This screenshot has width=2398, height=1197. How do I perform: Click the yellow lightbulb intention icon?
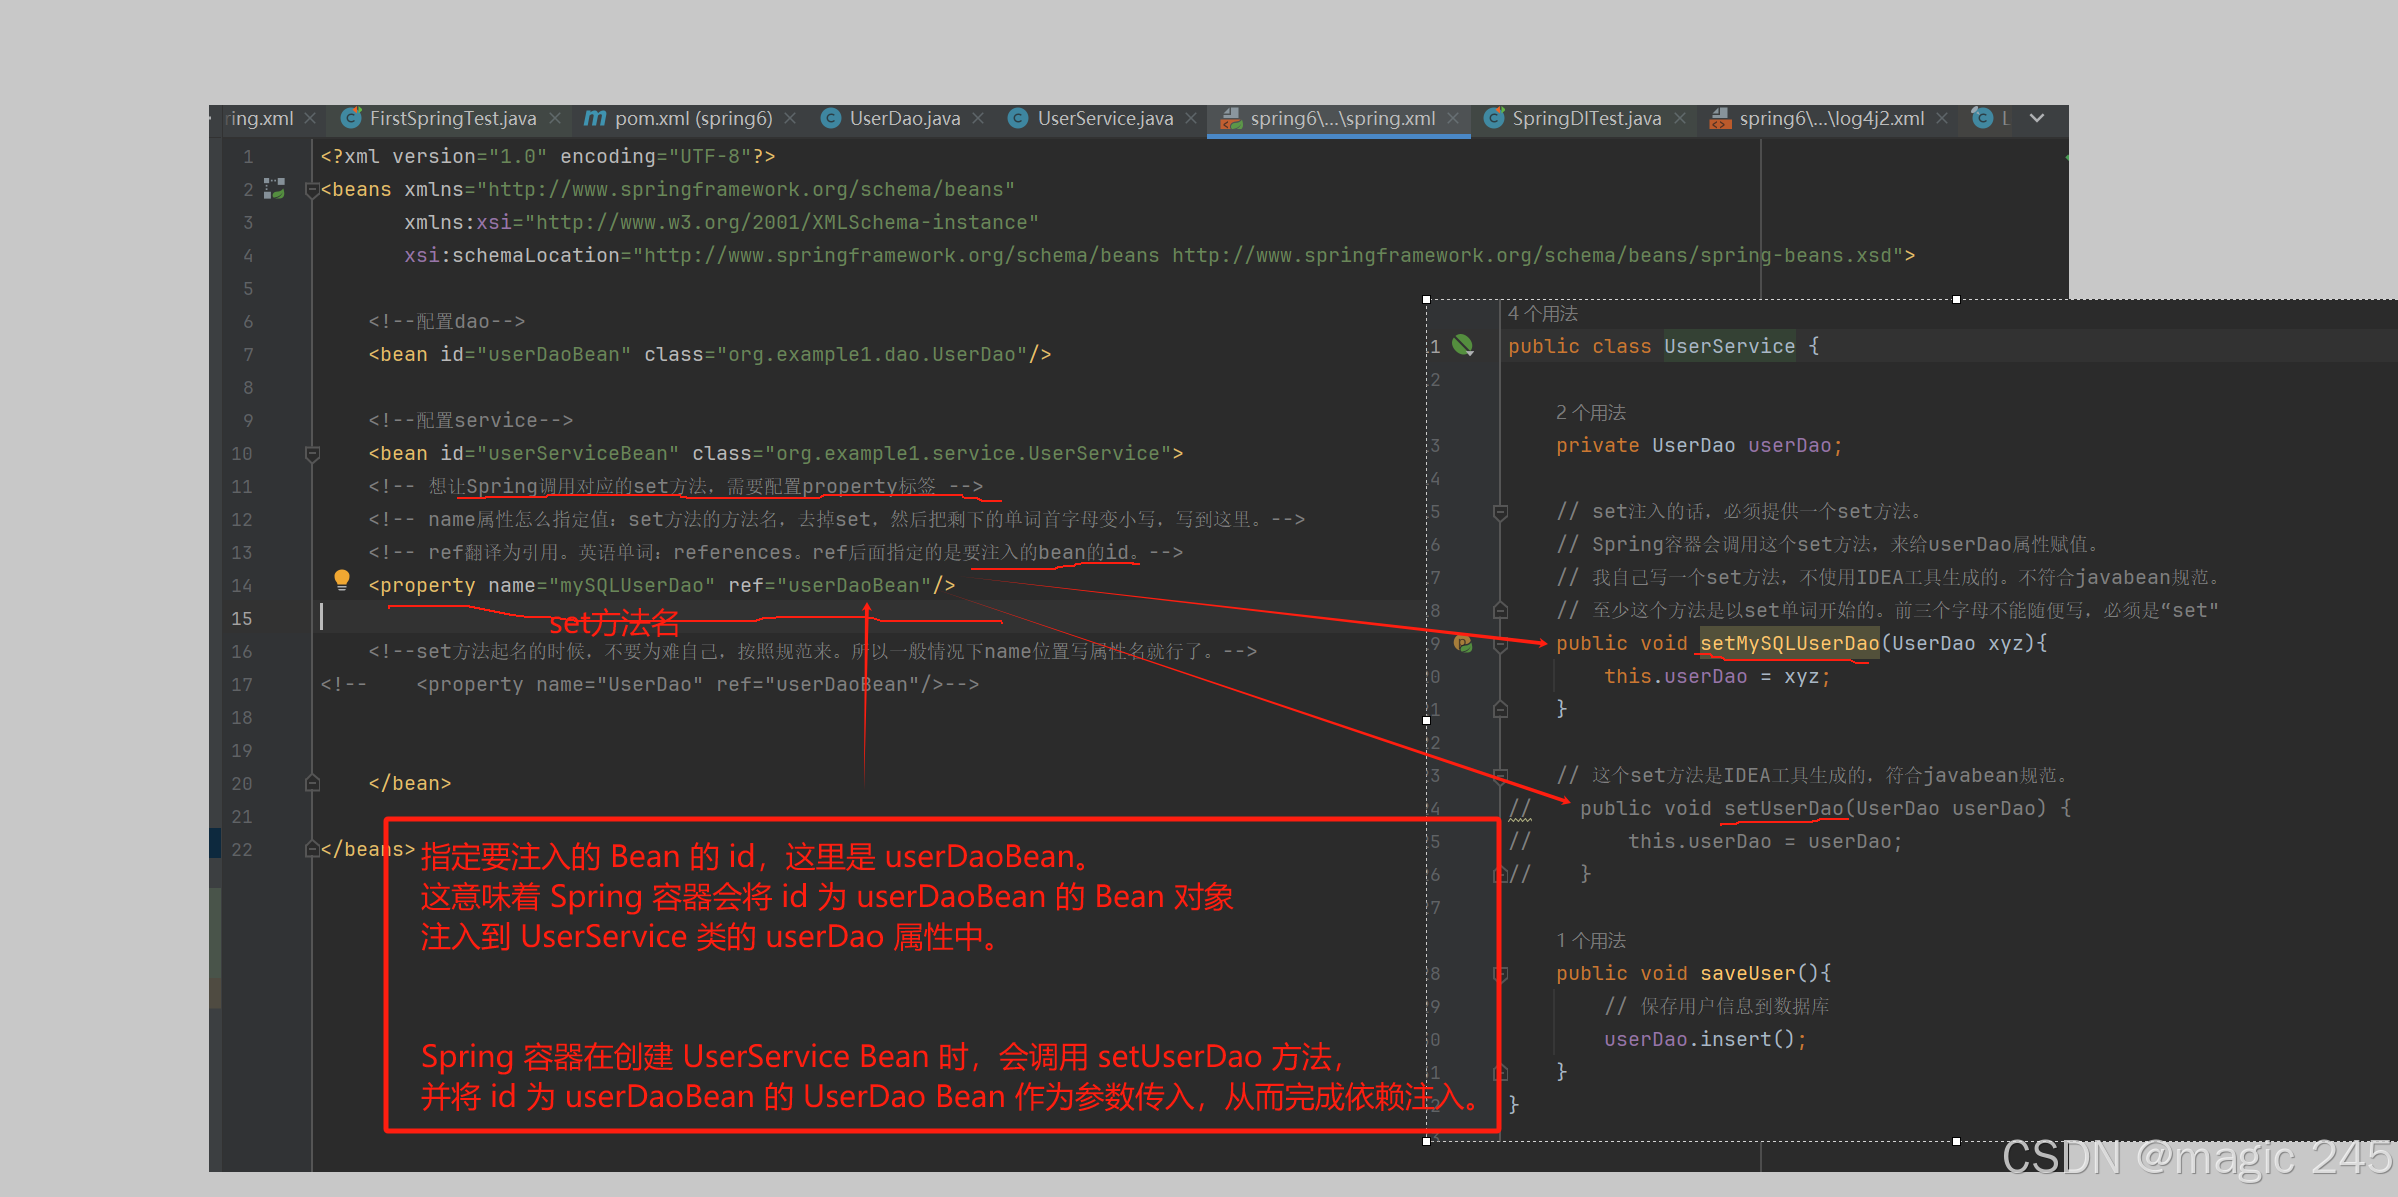click(x=342, y=579)
